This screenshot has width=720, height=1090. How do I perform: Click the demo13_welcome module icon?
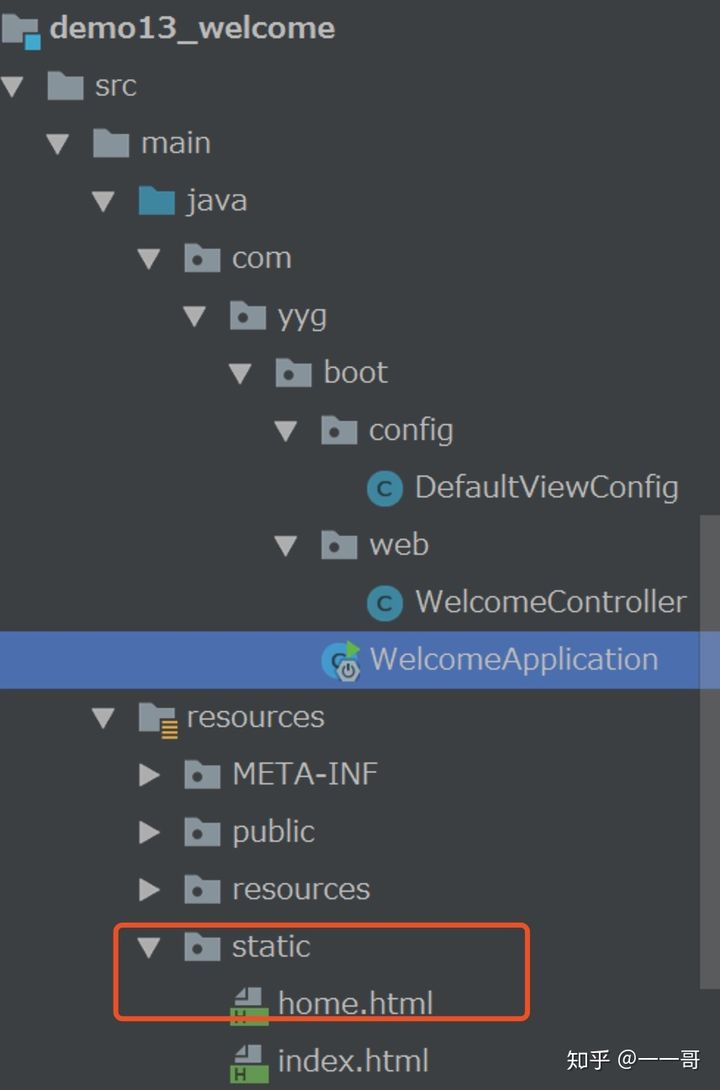click(x=20, y=29)
